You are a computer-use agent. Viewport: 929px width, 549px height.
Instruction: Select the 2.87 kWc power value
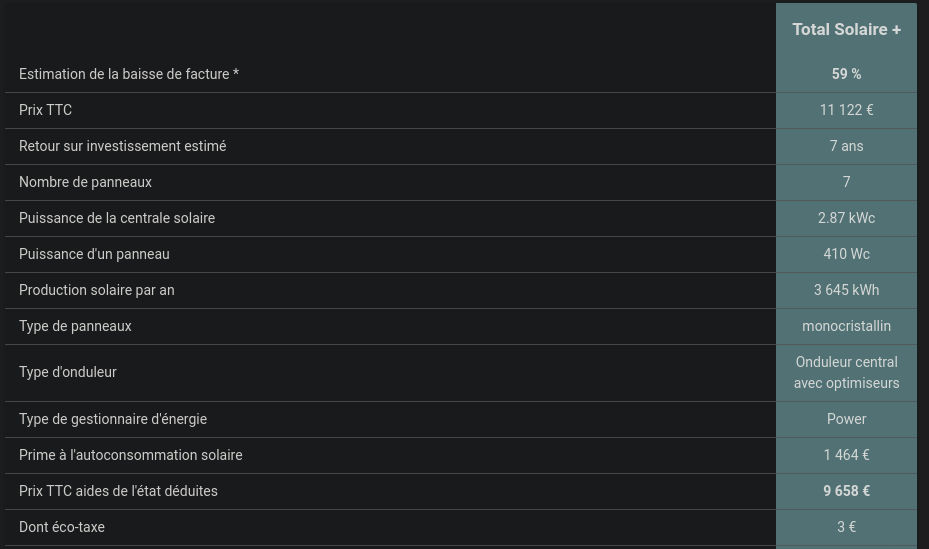(x=846, y=218)
